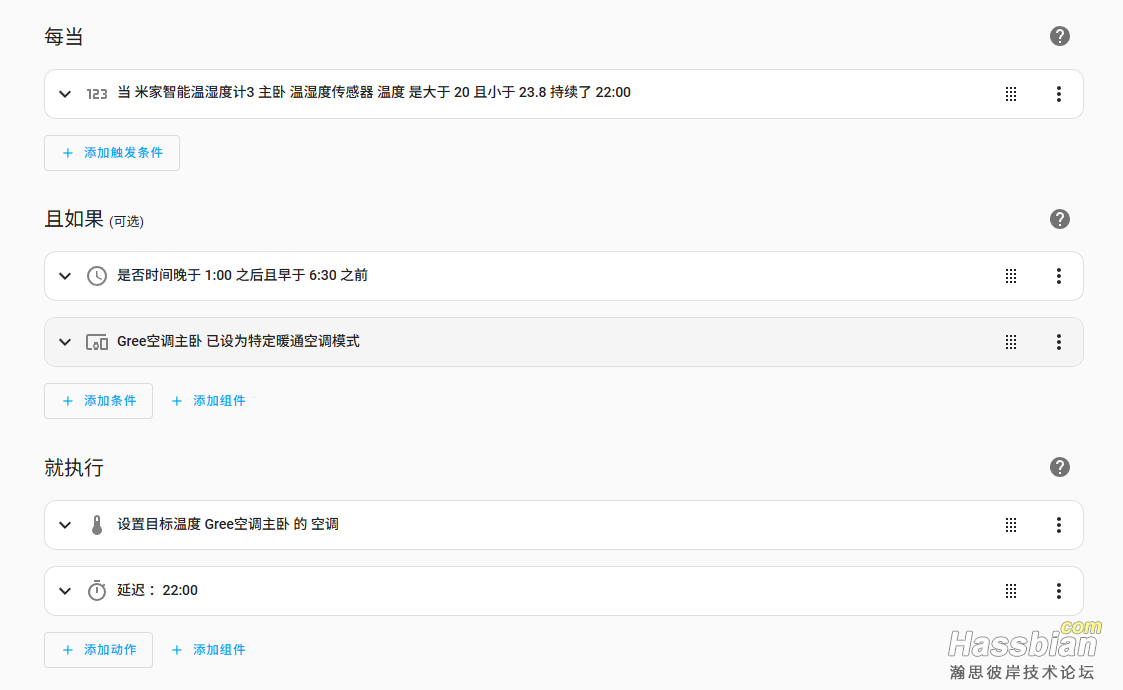Click the stopwatch icon on the 延迟 action
The height and width of the screenshot is (690, 1123).
(x=97, y=590)
